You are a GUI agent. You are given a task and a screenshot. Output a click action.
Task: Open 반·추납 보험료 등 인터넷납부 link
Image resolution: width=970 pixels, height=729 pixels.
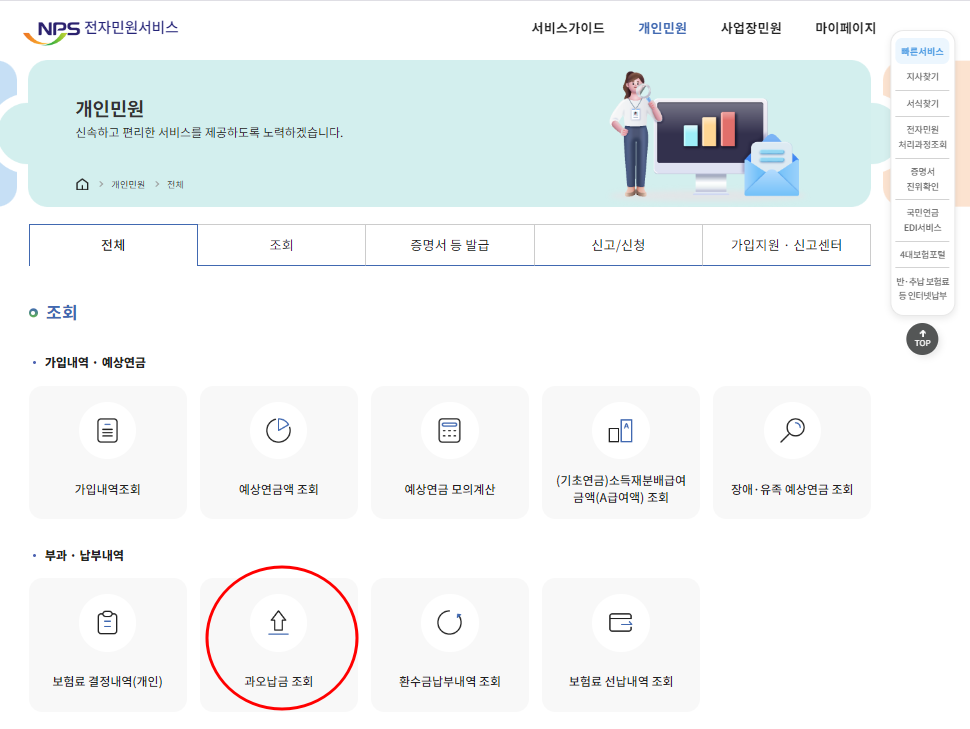[x=922, y=288]
